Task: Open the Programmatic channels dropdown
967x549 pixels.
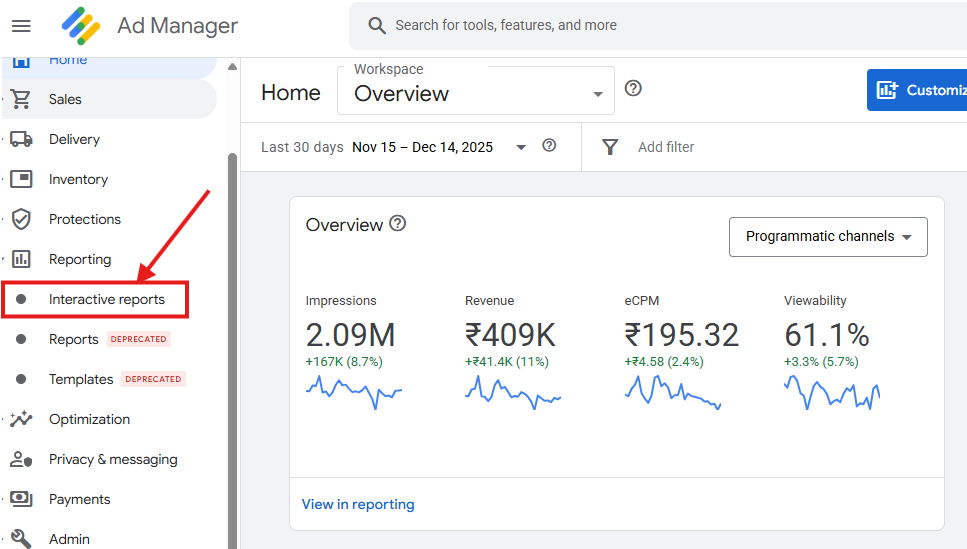Action: click(828, 237)
